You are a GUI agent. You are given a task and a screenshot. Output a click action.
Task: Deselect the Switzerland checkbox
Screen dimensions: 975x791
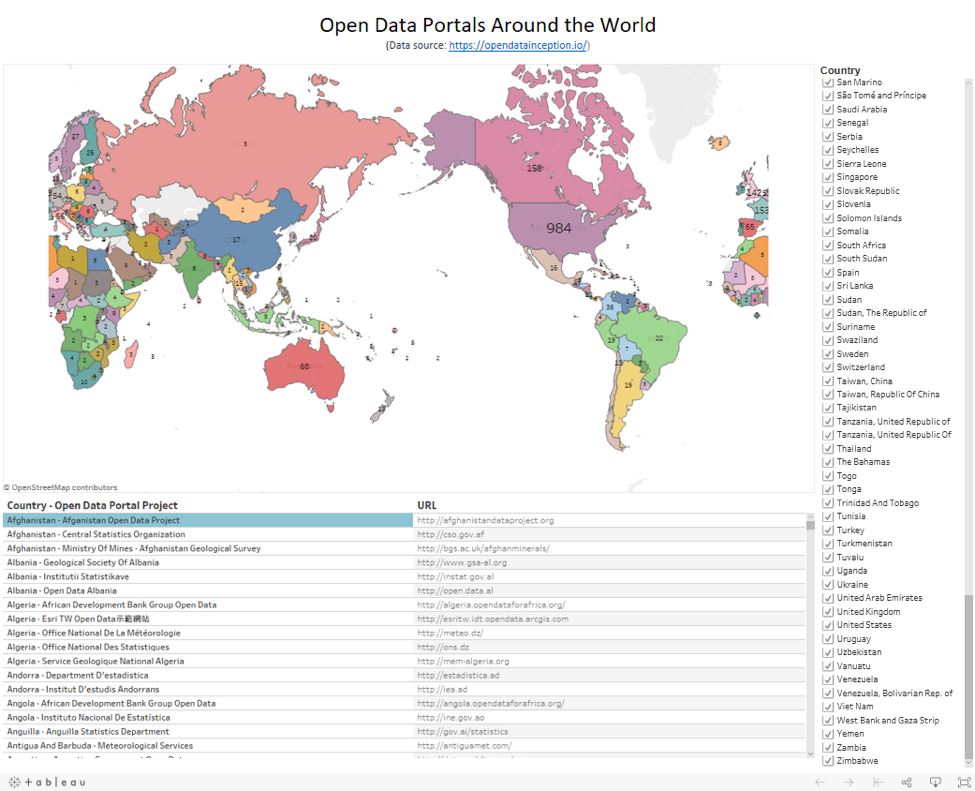coord(828,367)
